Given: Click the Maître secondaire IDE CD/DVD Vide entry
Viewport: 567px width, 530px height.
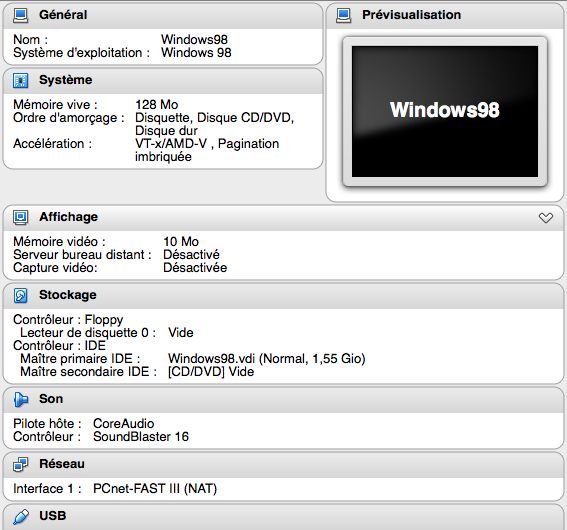Looking at the screenshot, I should (211, 372).
